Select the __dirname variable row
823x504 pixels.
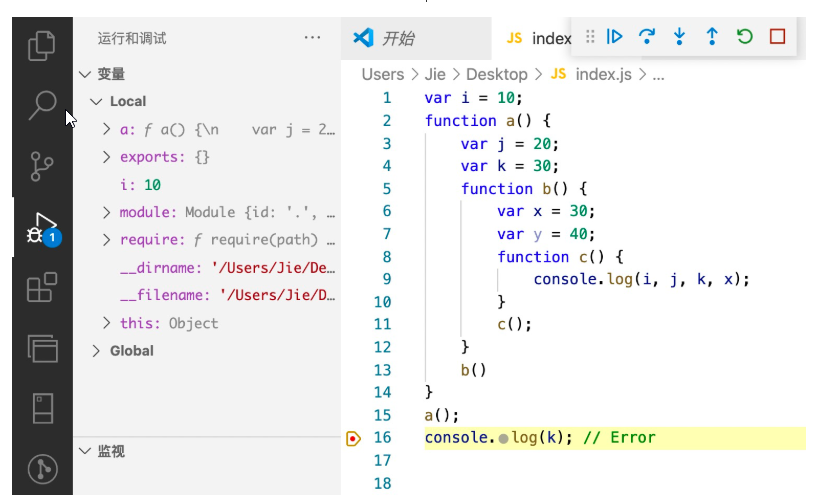[x=207, y=268]
